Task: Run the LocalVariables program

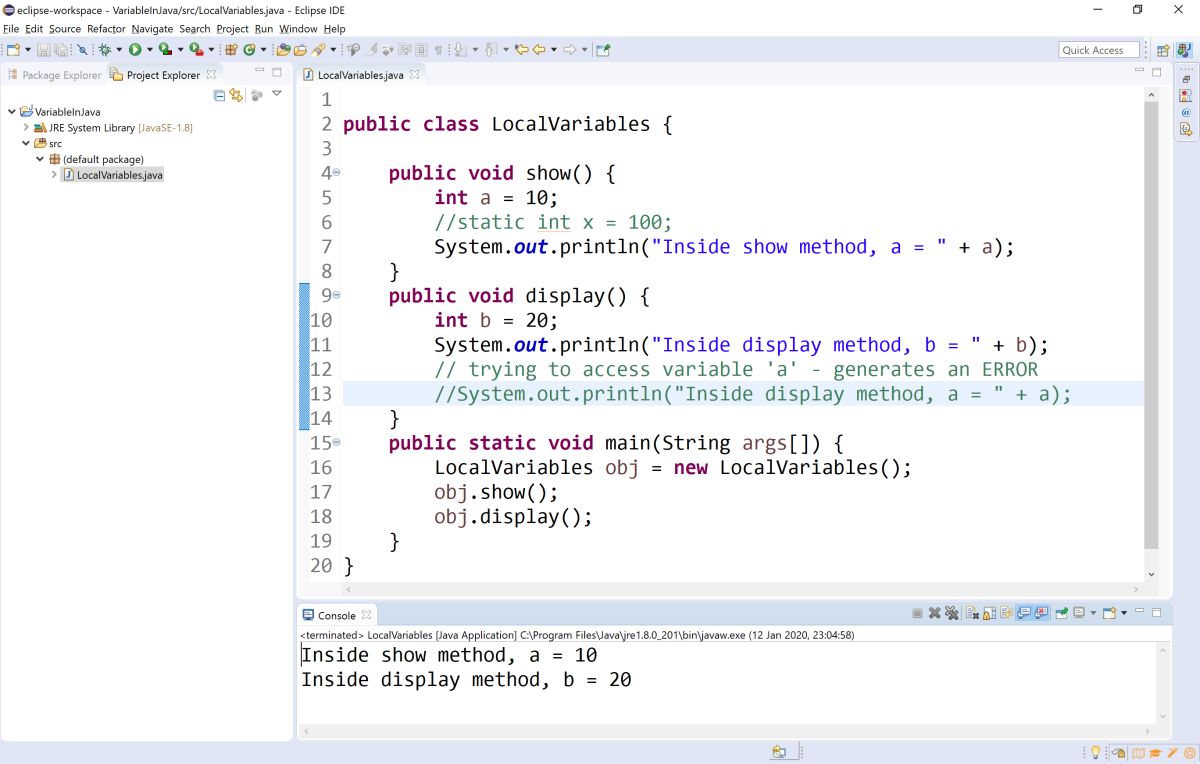Action: [x=135, y=48]
